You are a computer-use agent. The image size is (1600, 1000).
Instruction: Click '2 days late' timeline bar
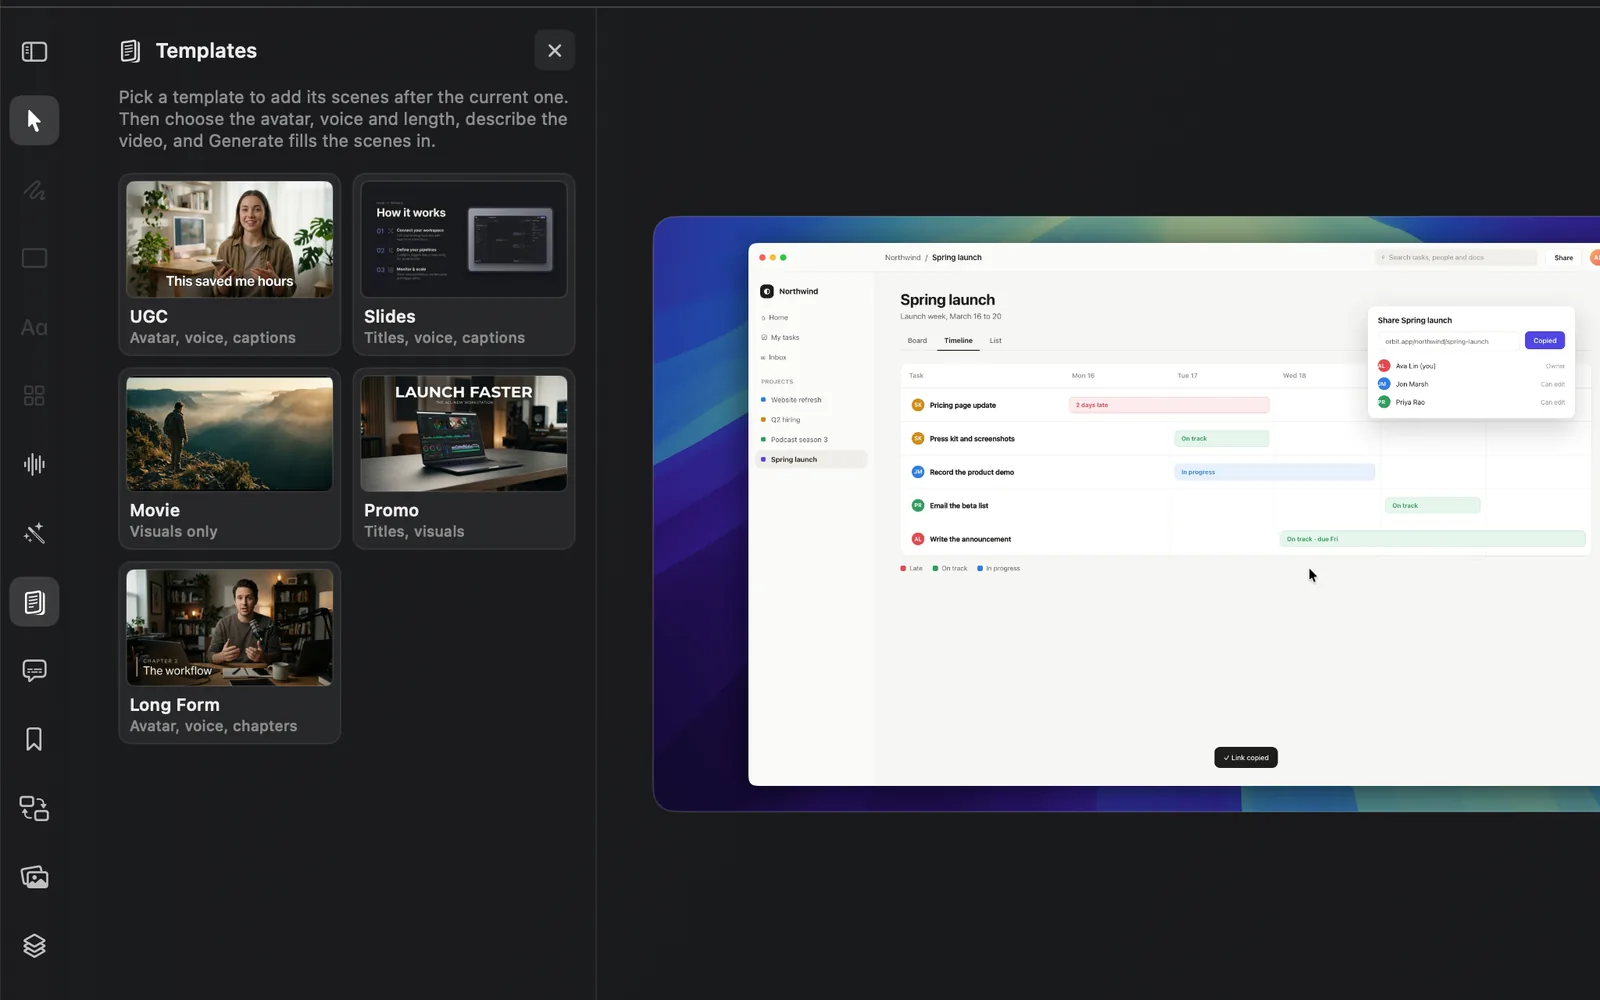click(x=1169, y=405)
